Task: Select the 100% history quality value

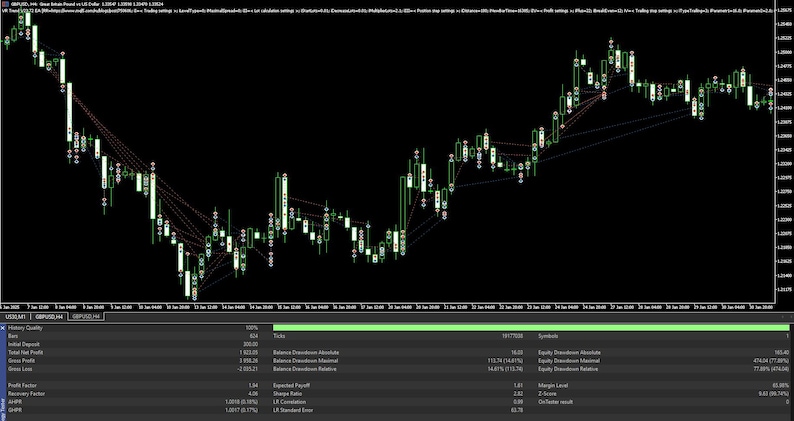Action: click(x=251, y=328)
